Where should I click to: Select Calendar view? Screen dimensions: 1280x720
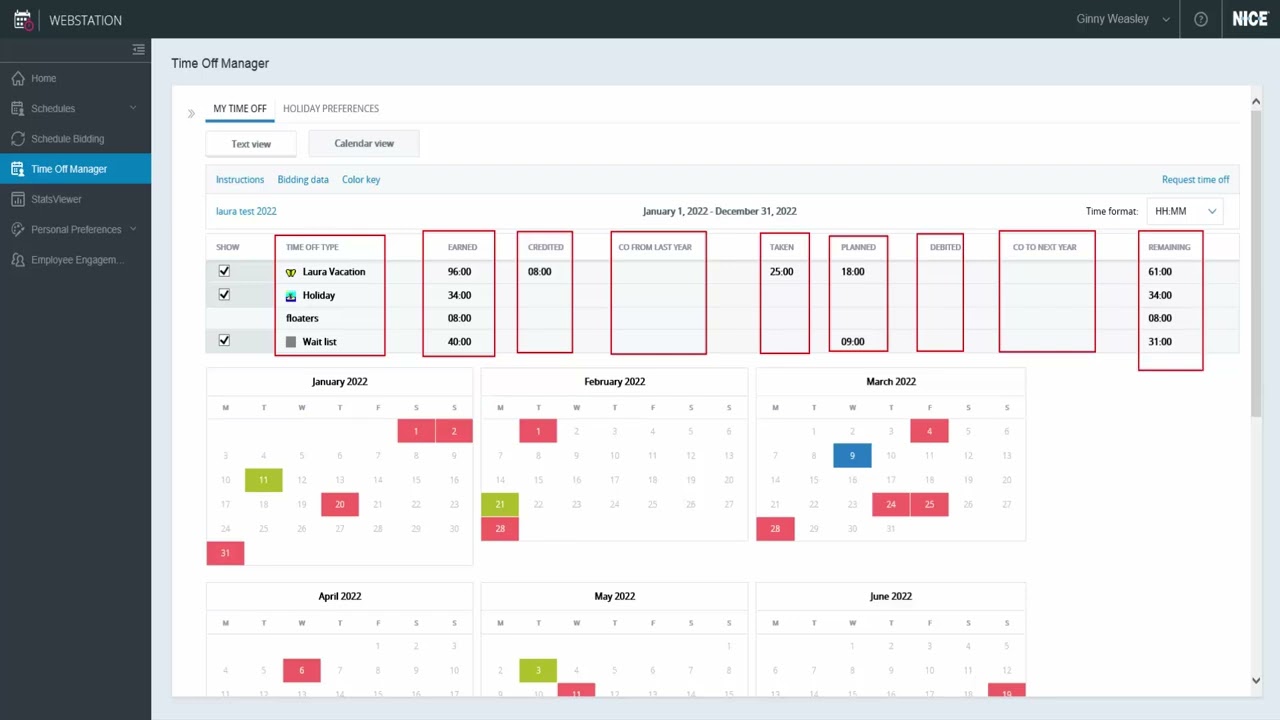[364, 143]
